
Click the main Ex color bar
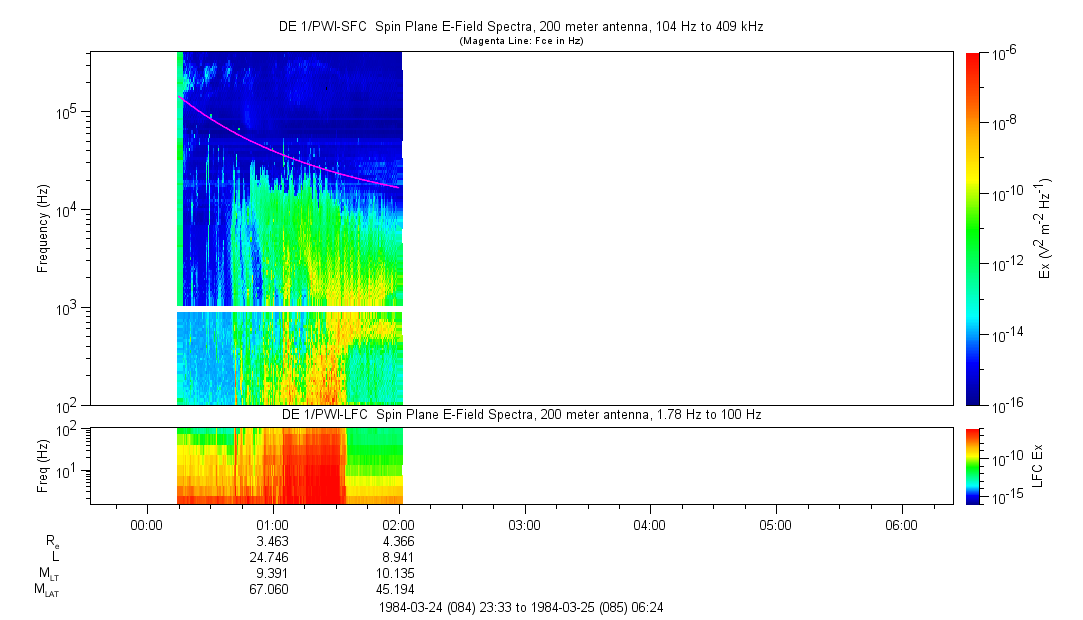[974, 228]
